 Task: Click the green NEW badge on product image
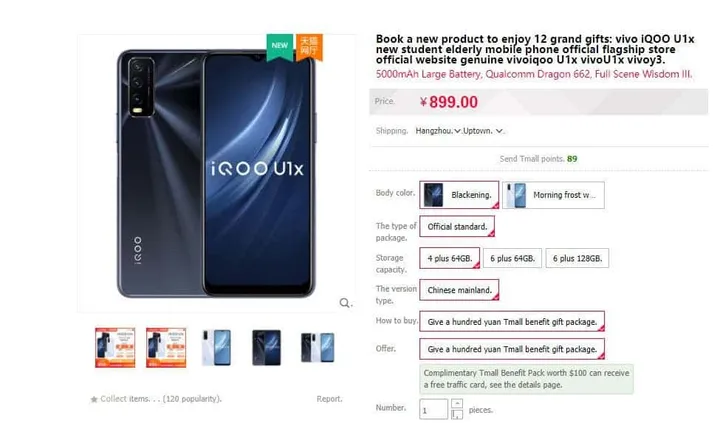point(280,46)
